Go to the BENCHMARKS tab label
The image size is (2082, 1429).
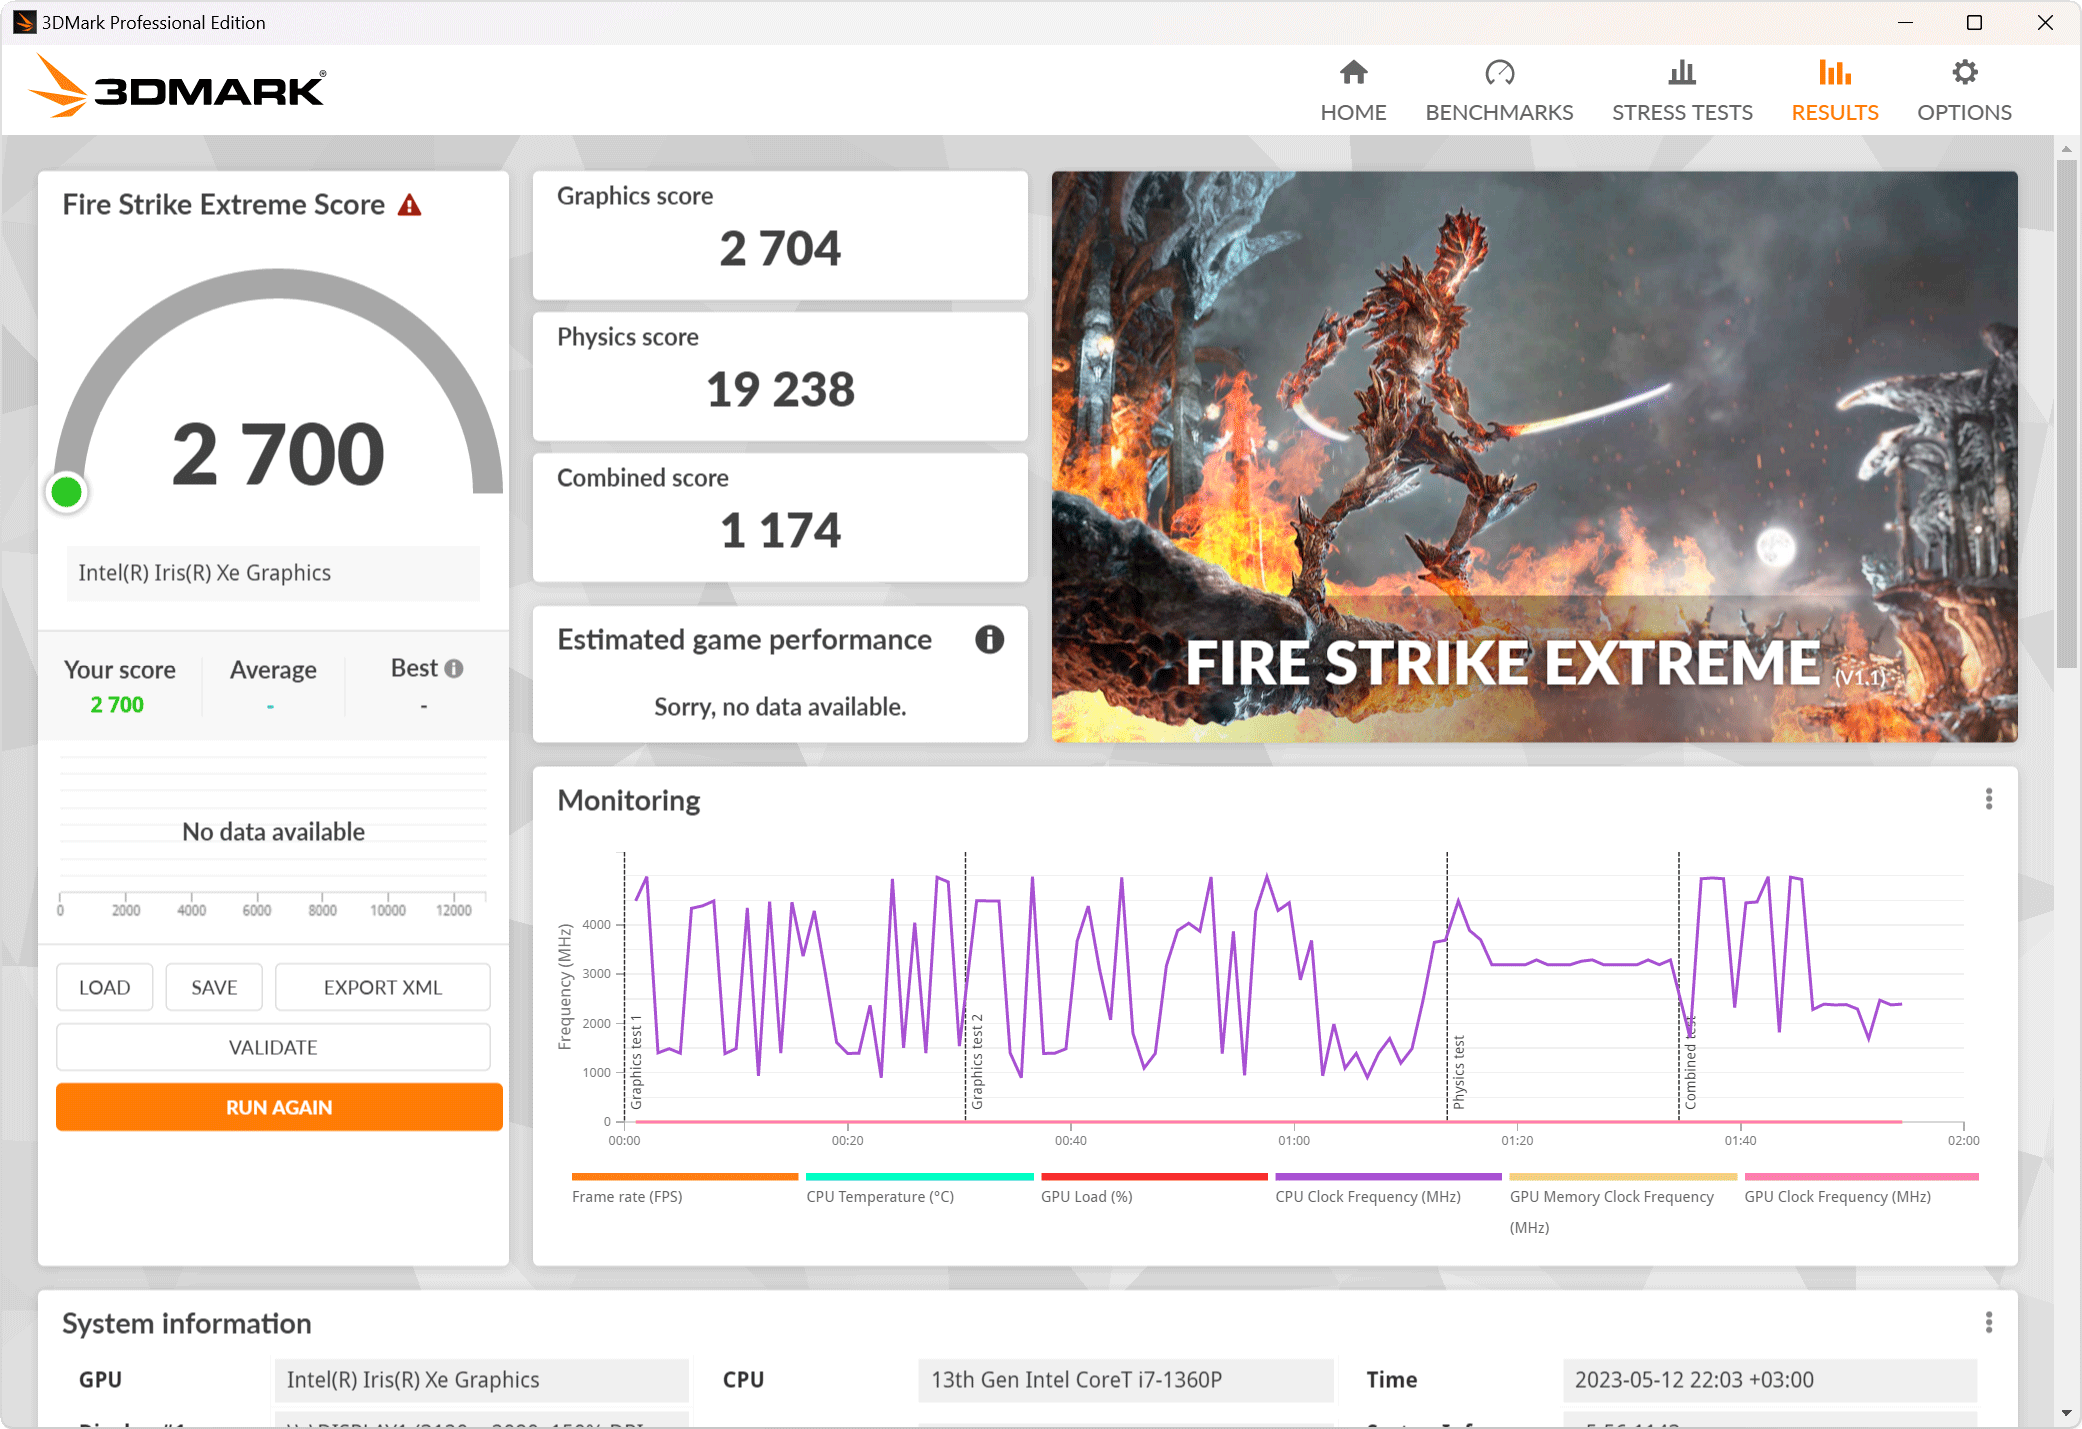coord(1499,112)
